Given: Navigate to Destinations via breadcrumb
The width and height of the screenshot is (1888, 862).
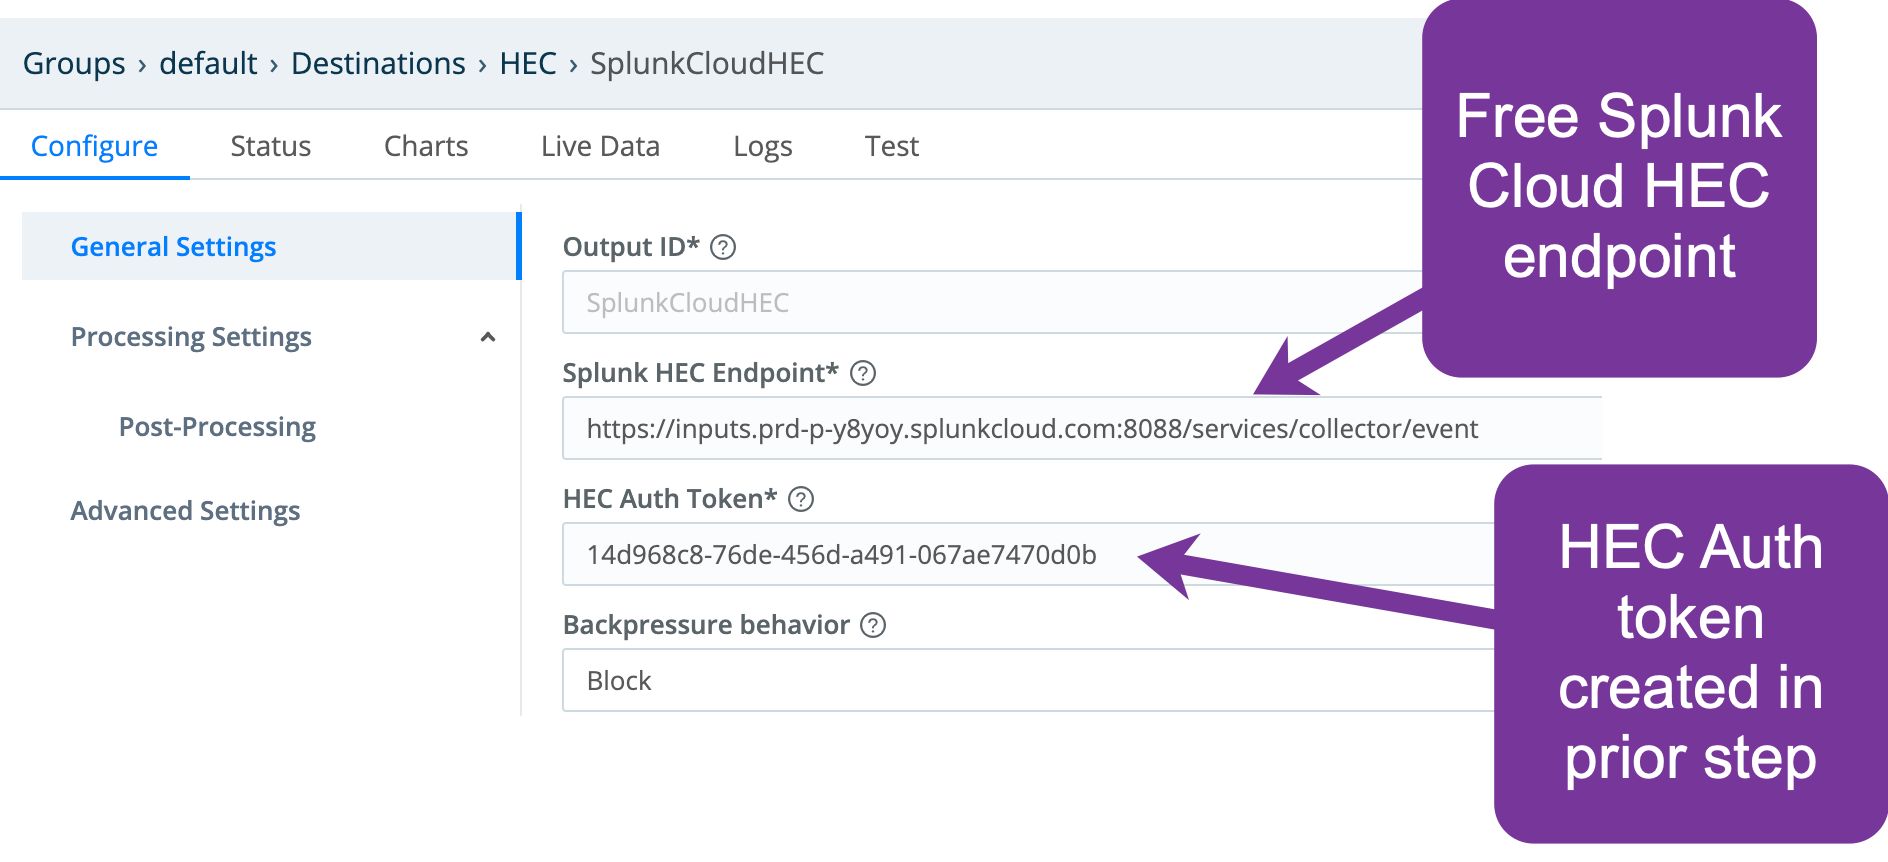Looking at the screenshot, I should click(378, 63).
